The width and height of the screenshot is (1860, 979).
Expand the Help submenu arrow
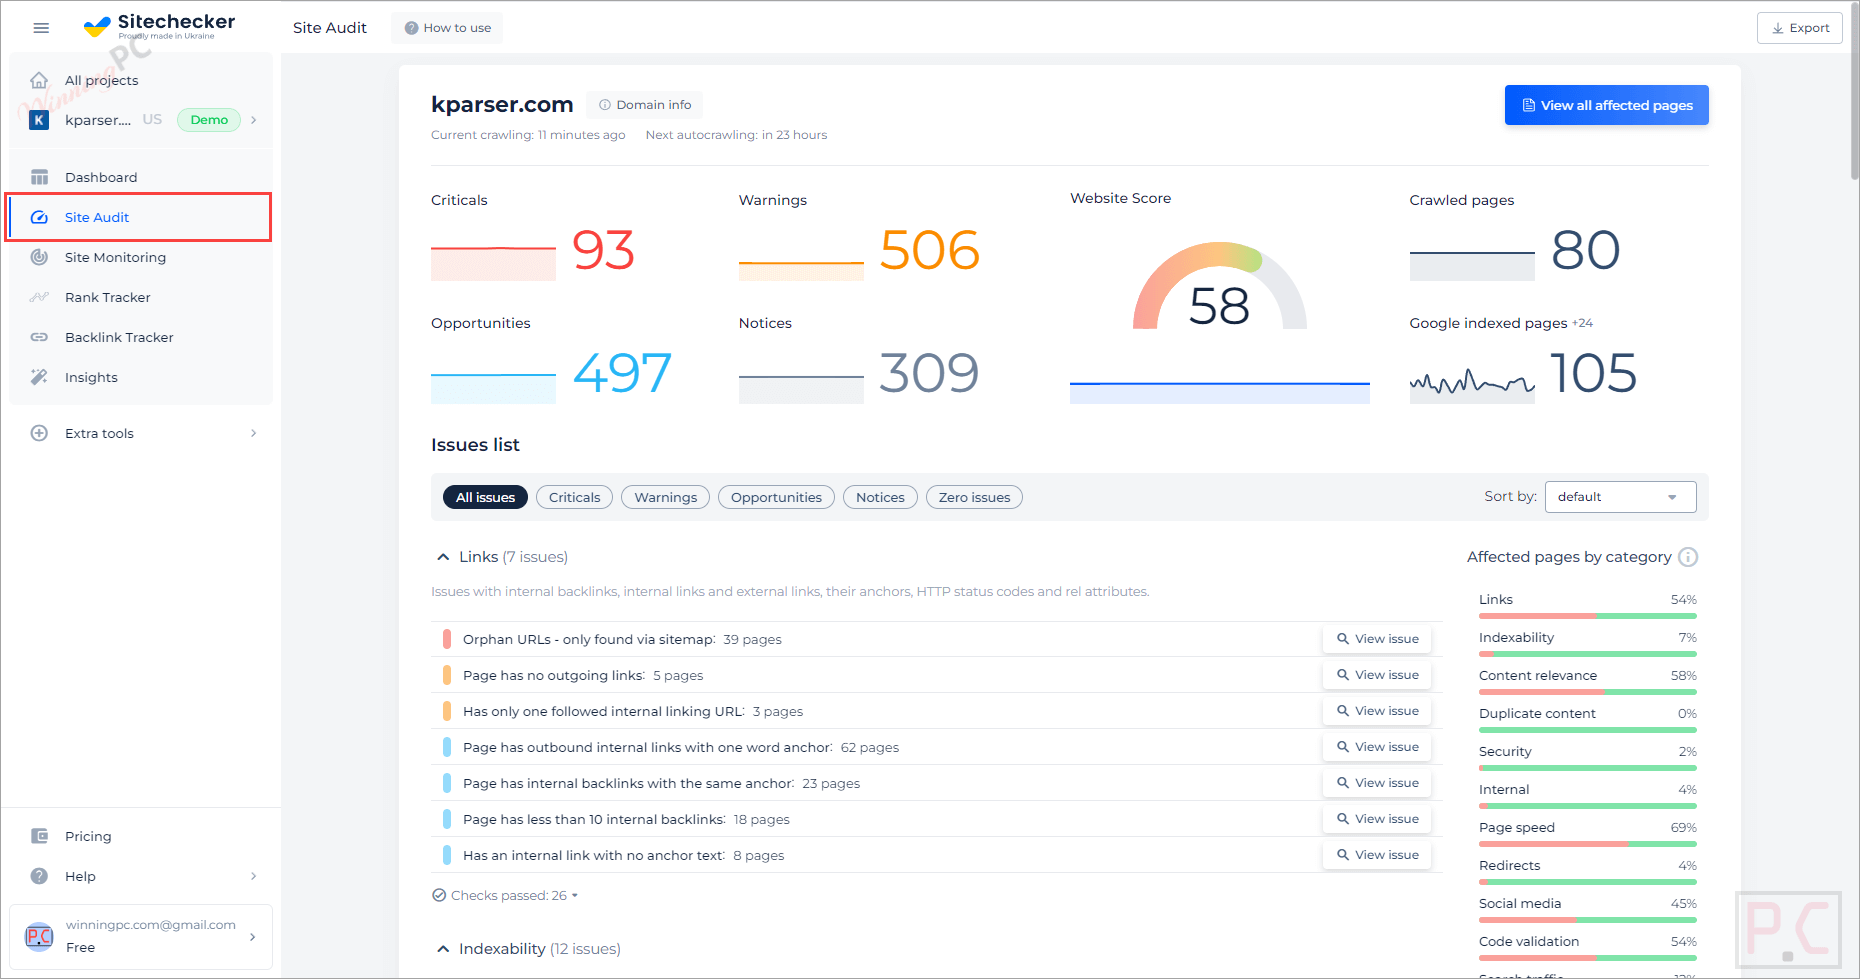(x=253, y=876)
